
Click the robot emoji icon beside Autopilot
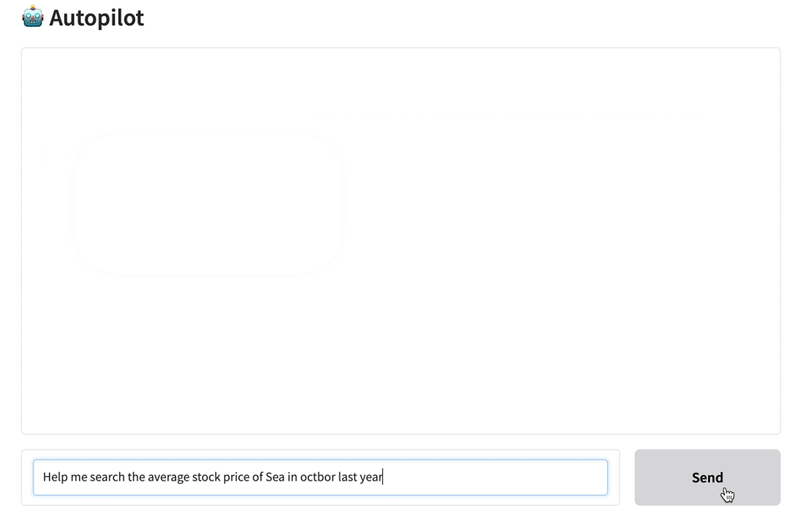pyautogui.click(x=32, y=17)
